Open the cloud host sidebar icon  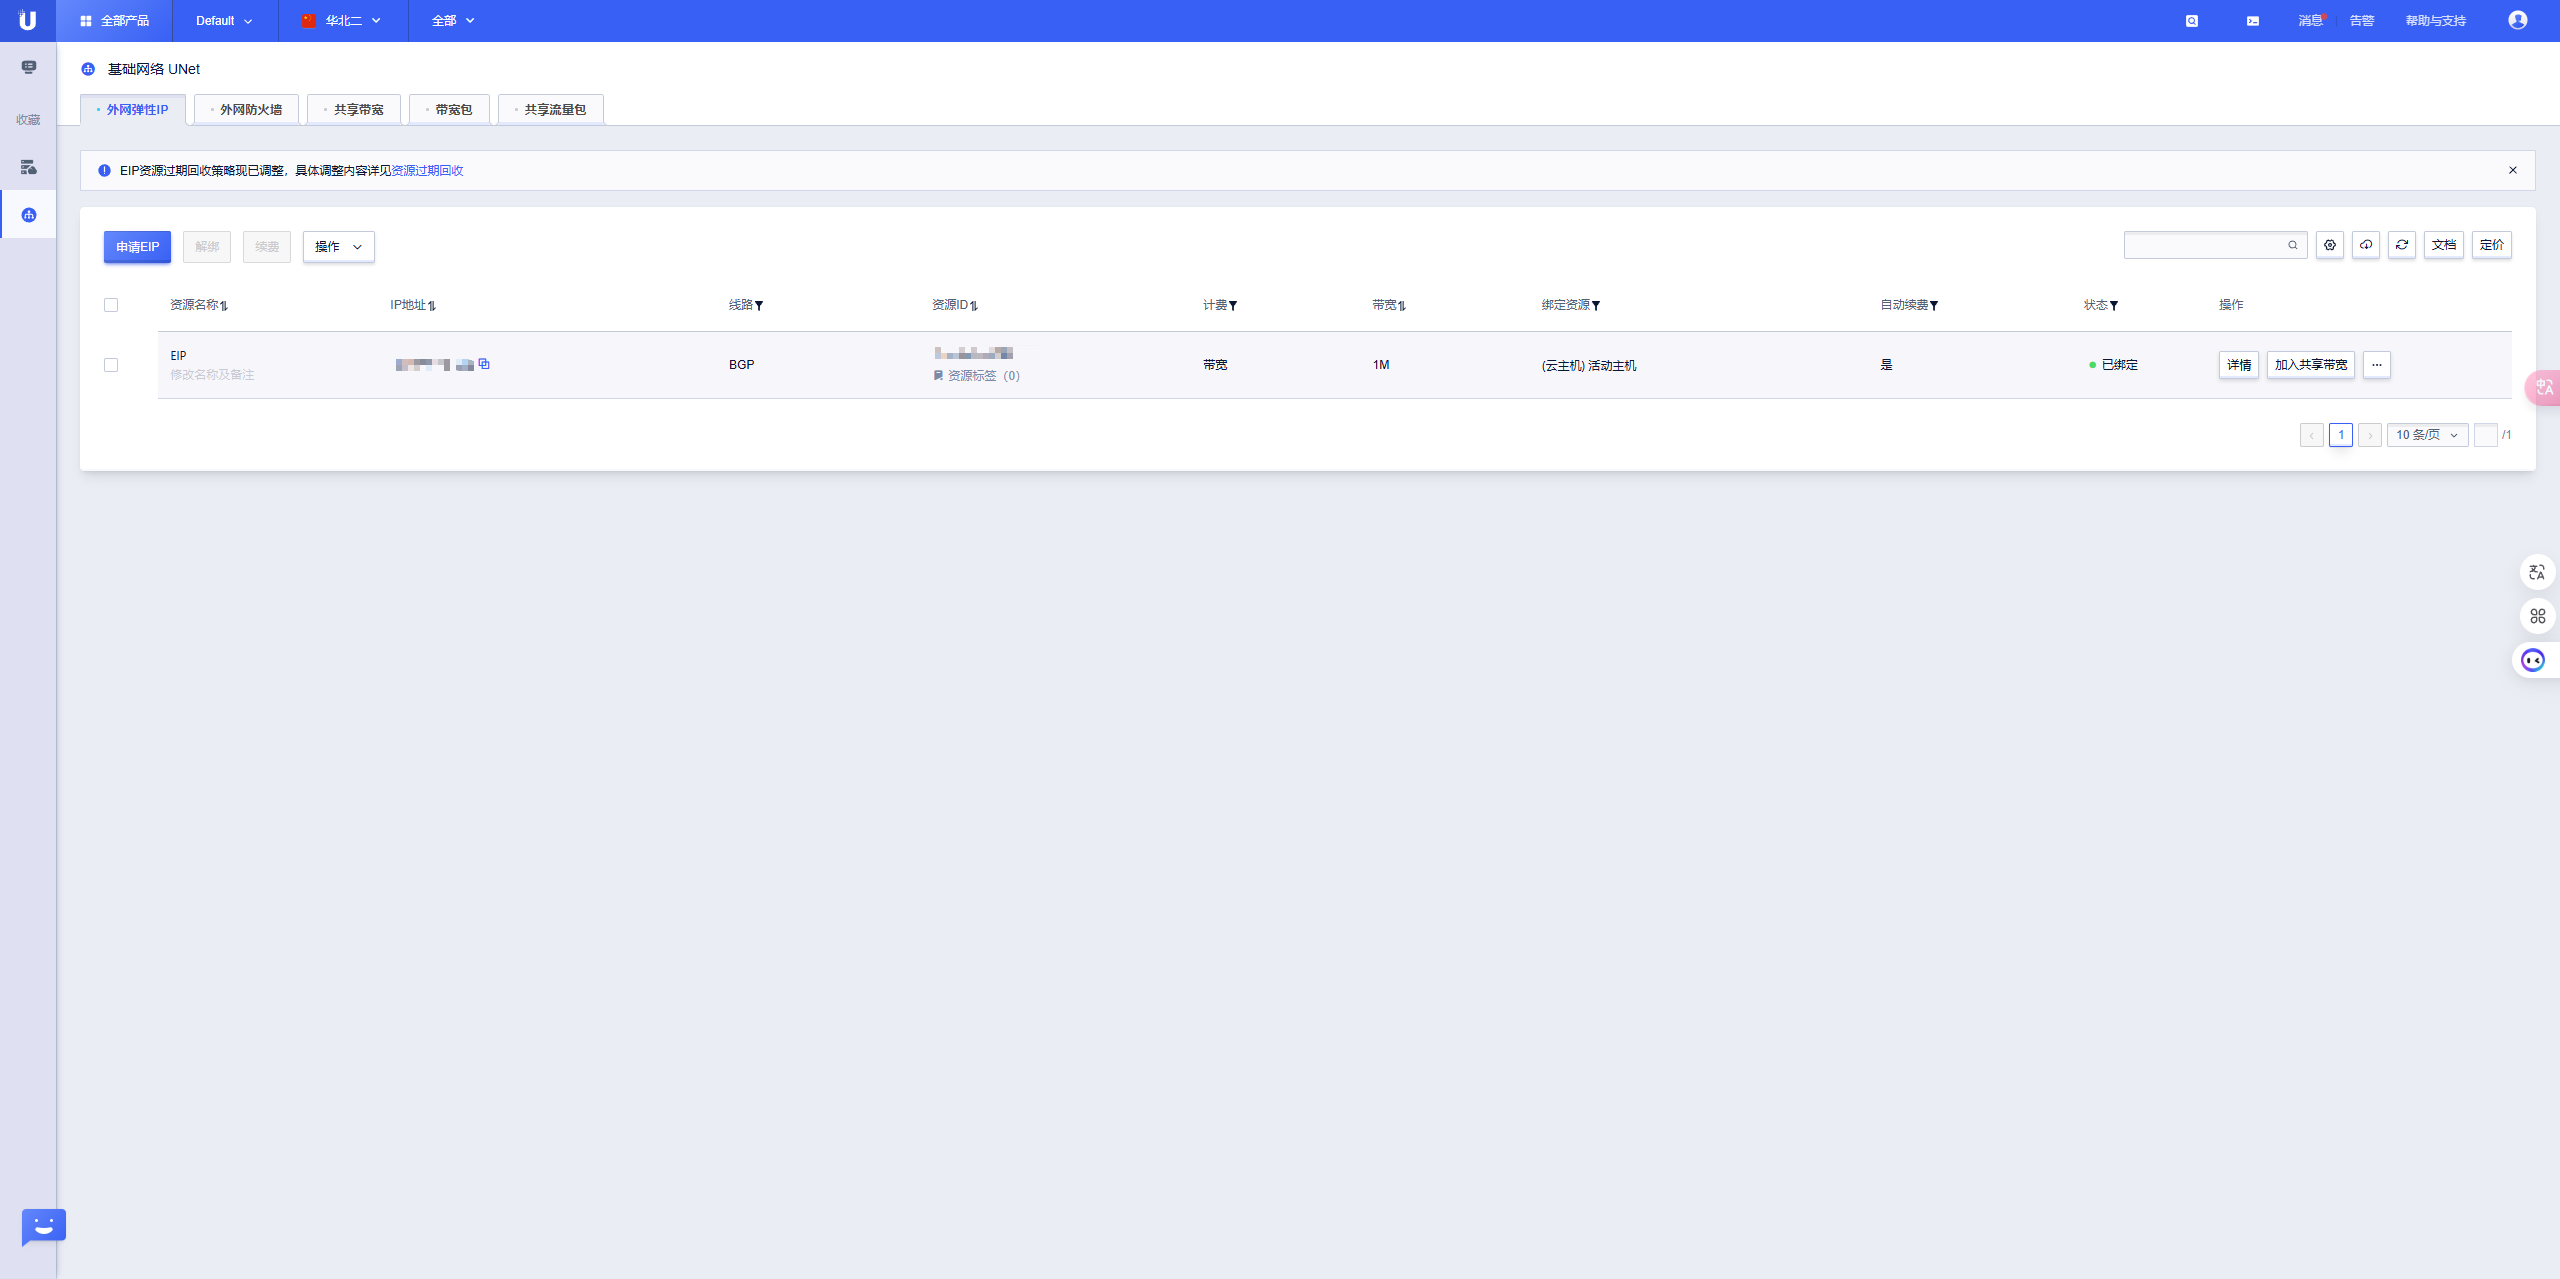pyautogui.click(x=29, y=67)
